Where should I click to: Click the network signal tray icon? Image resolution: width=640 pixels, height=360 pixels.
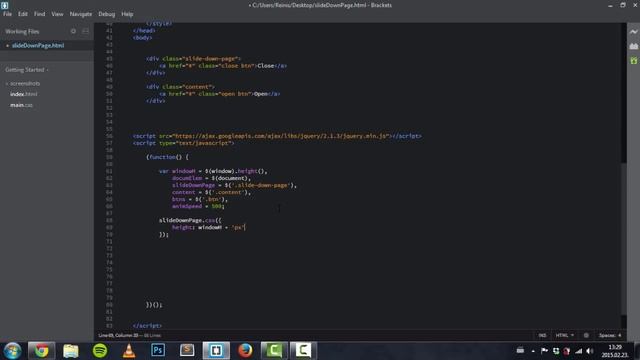pos(578,351)
